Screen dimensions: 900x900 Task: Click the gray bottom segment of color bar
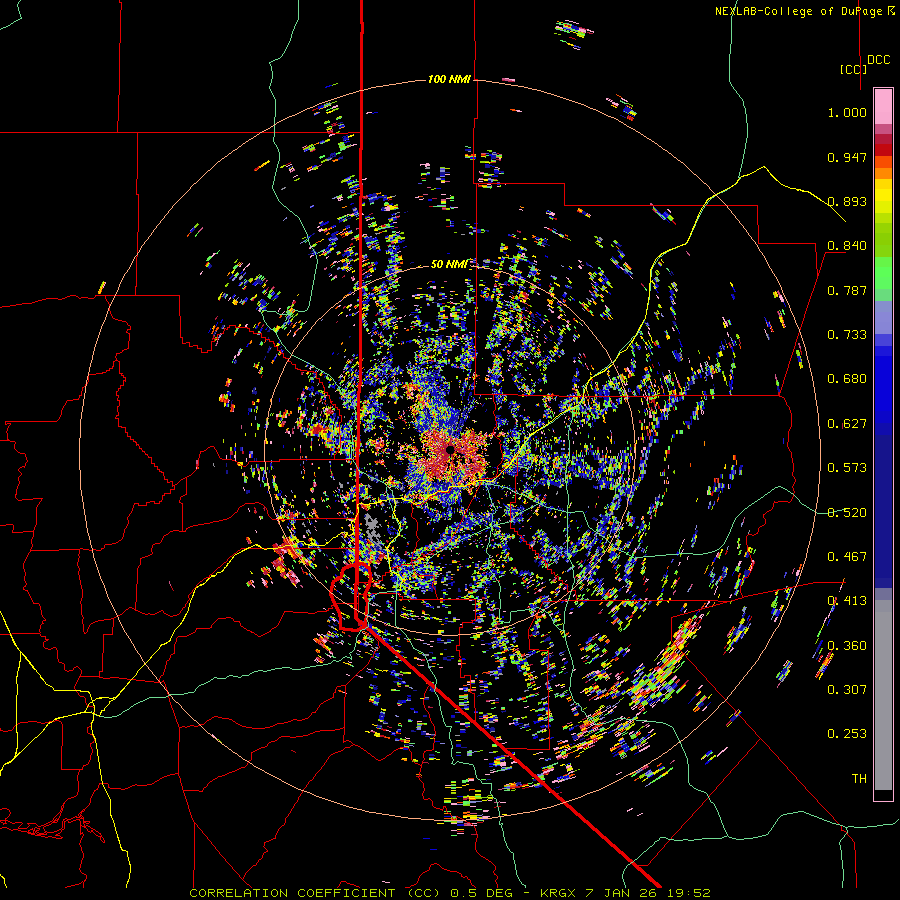[x=883, y=695]
